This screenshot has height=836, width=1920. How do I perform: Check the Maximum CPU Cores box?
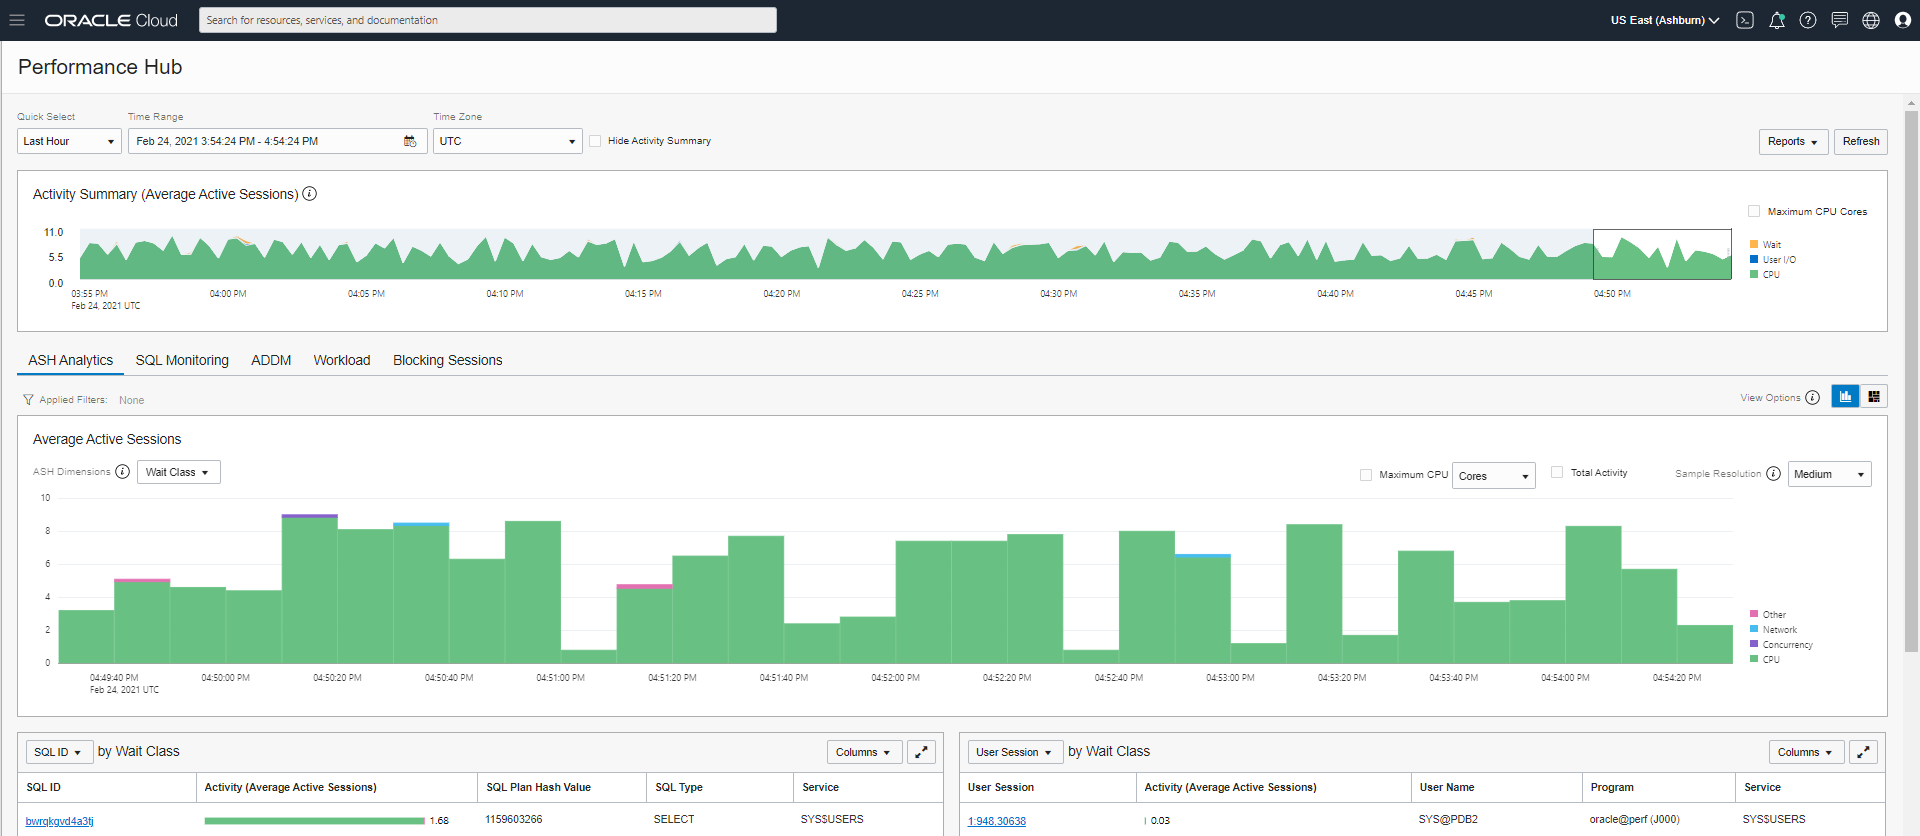coord(1754,211)
